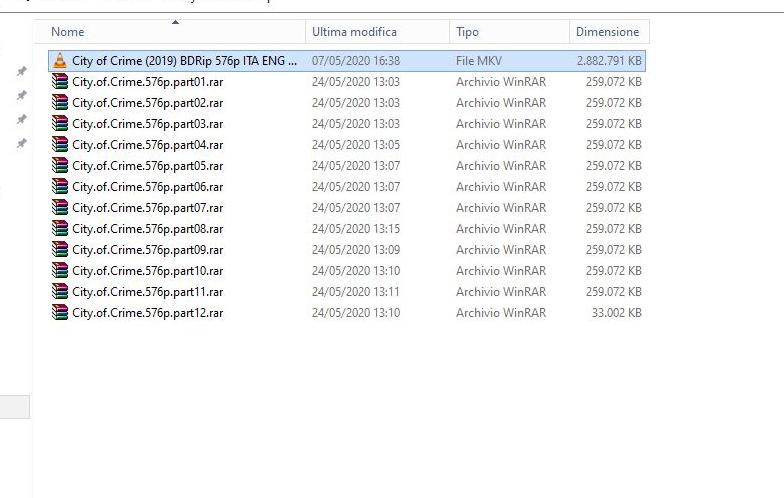Click the WinRAR icon of part12.rar
This screenshot has width=784, height=498.
60,312
